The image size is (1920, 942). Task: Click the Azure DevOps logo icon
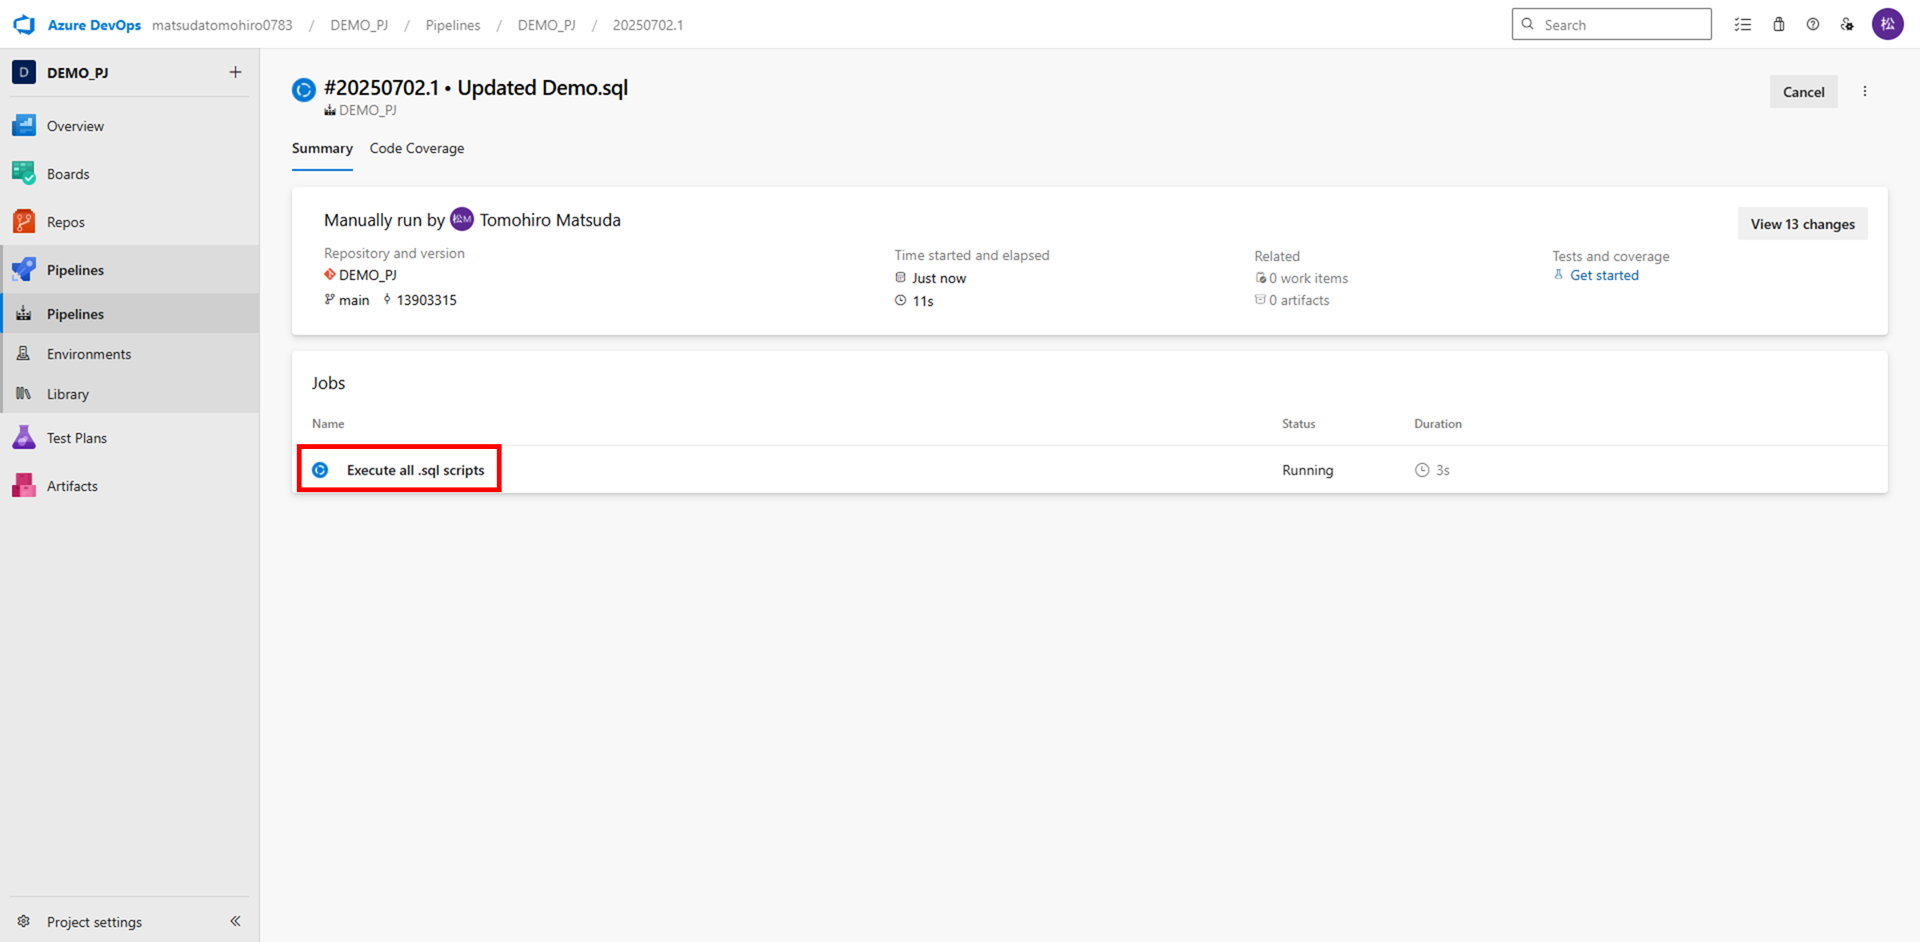[24, 25]
